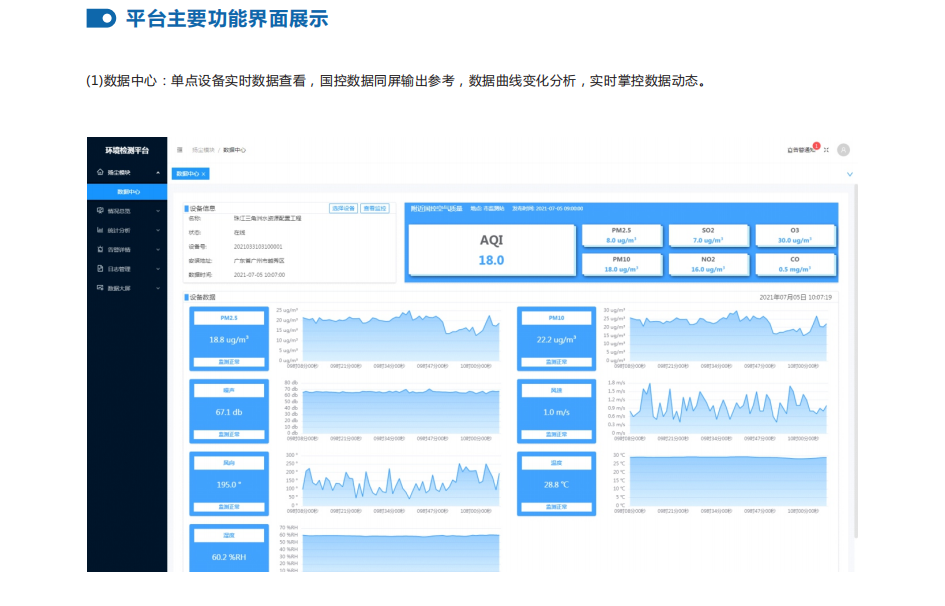Click the 设备信息 section heading
945x606 pixels.
[200, 208]
